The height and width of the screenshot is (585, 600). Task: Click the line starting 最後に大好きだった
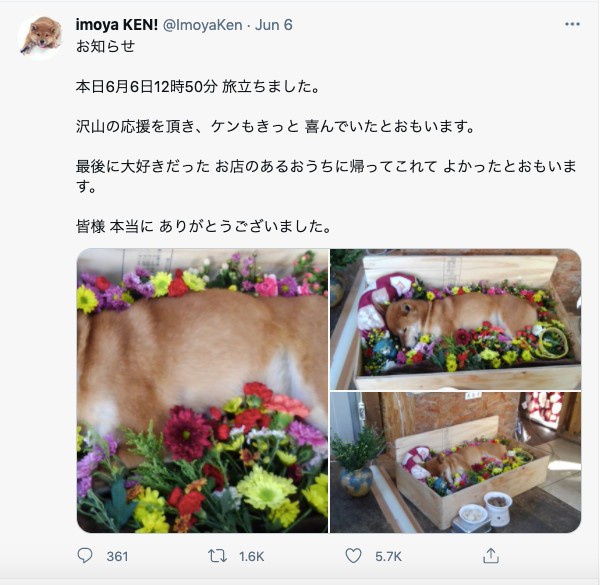pyautogui.click(x=326, y=176)
